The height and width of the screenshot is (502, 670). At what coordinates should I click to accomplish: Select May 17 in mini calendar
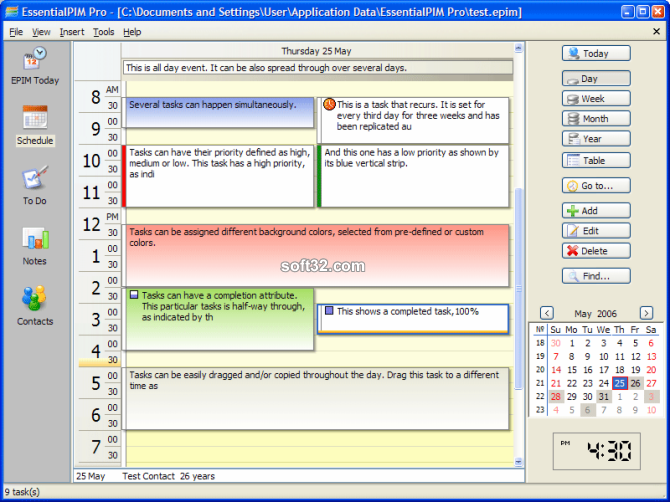coord(603,370)
